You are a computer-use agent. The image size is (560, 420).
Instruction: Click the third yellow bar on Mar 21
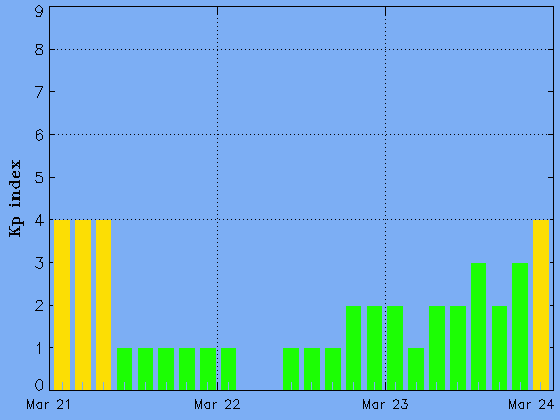click(x=104, y=305)
